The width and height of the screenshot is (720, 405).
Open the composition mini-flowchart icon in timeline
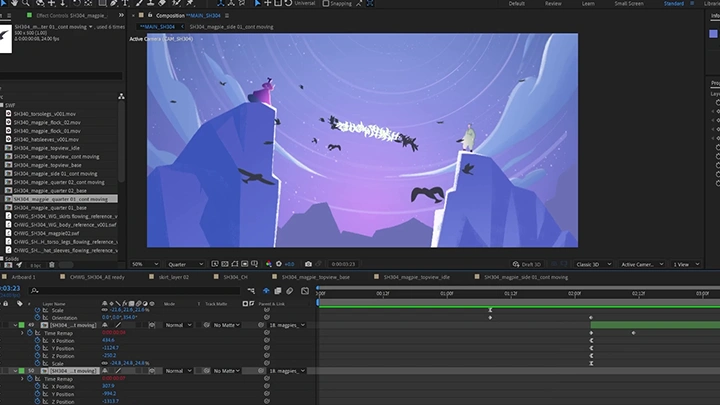point(251,291)
